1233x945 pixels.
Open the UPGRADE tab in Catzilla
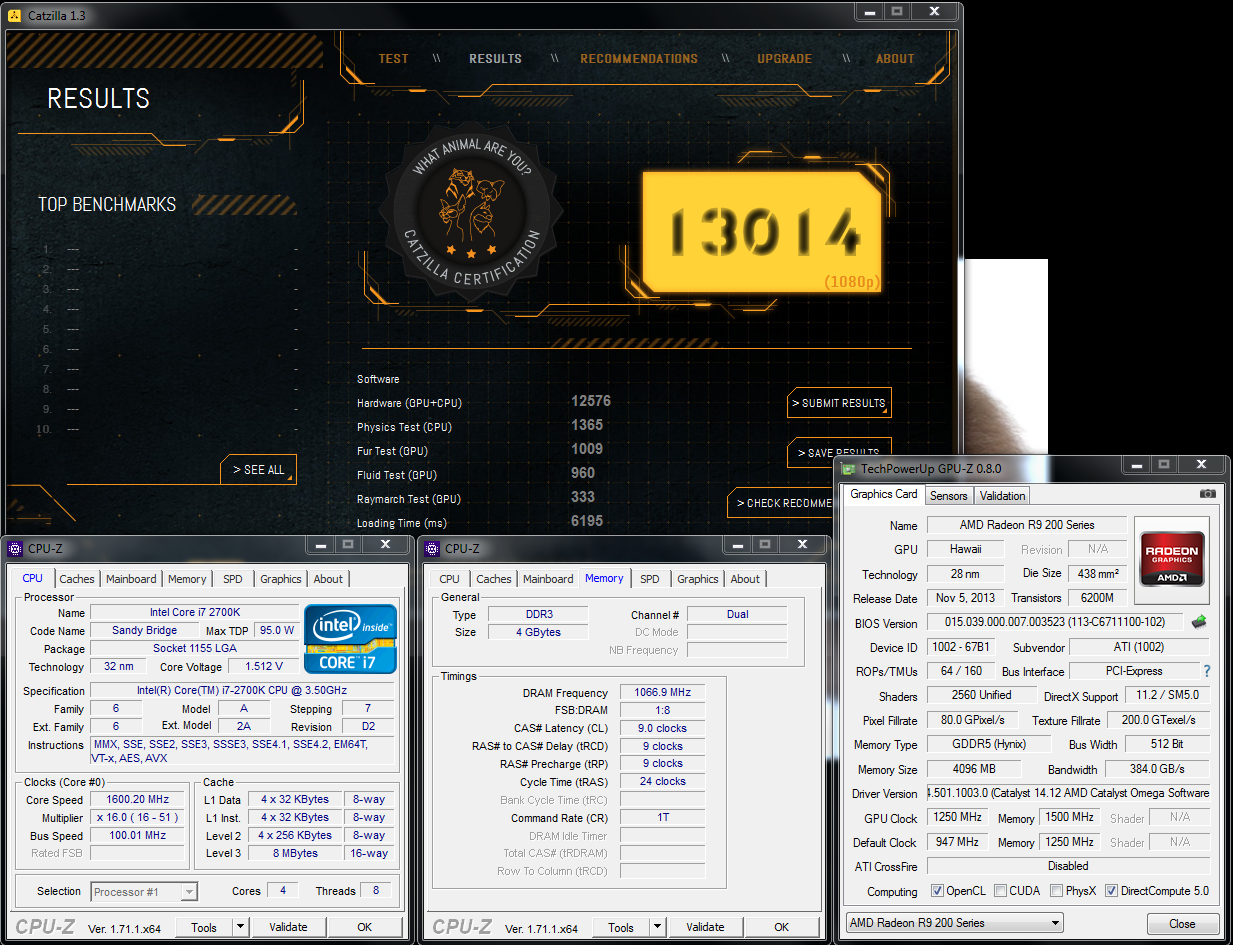(x=784, y=59)
